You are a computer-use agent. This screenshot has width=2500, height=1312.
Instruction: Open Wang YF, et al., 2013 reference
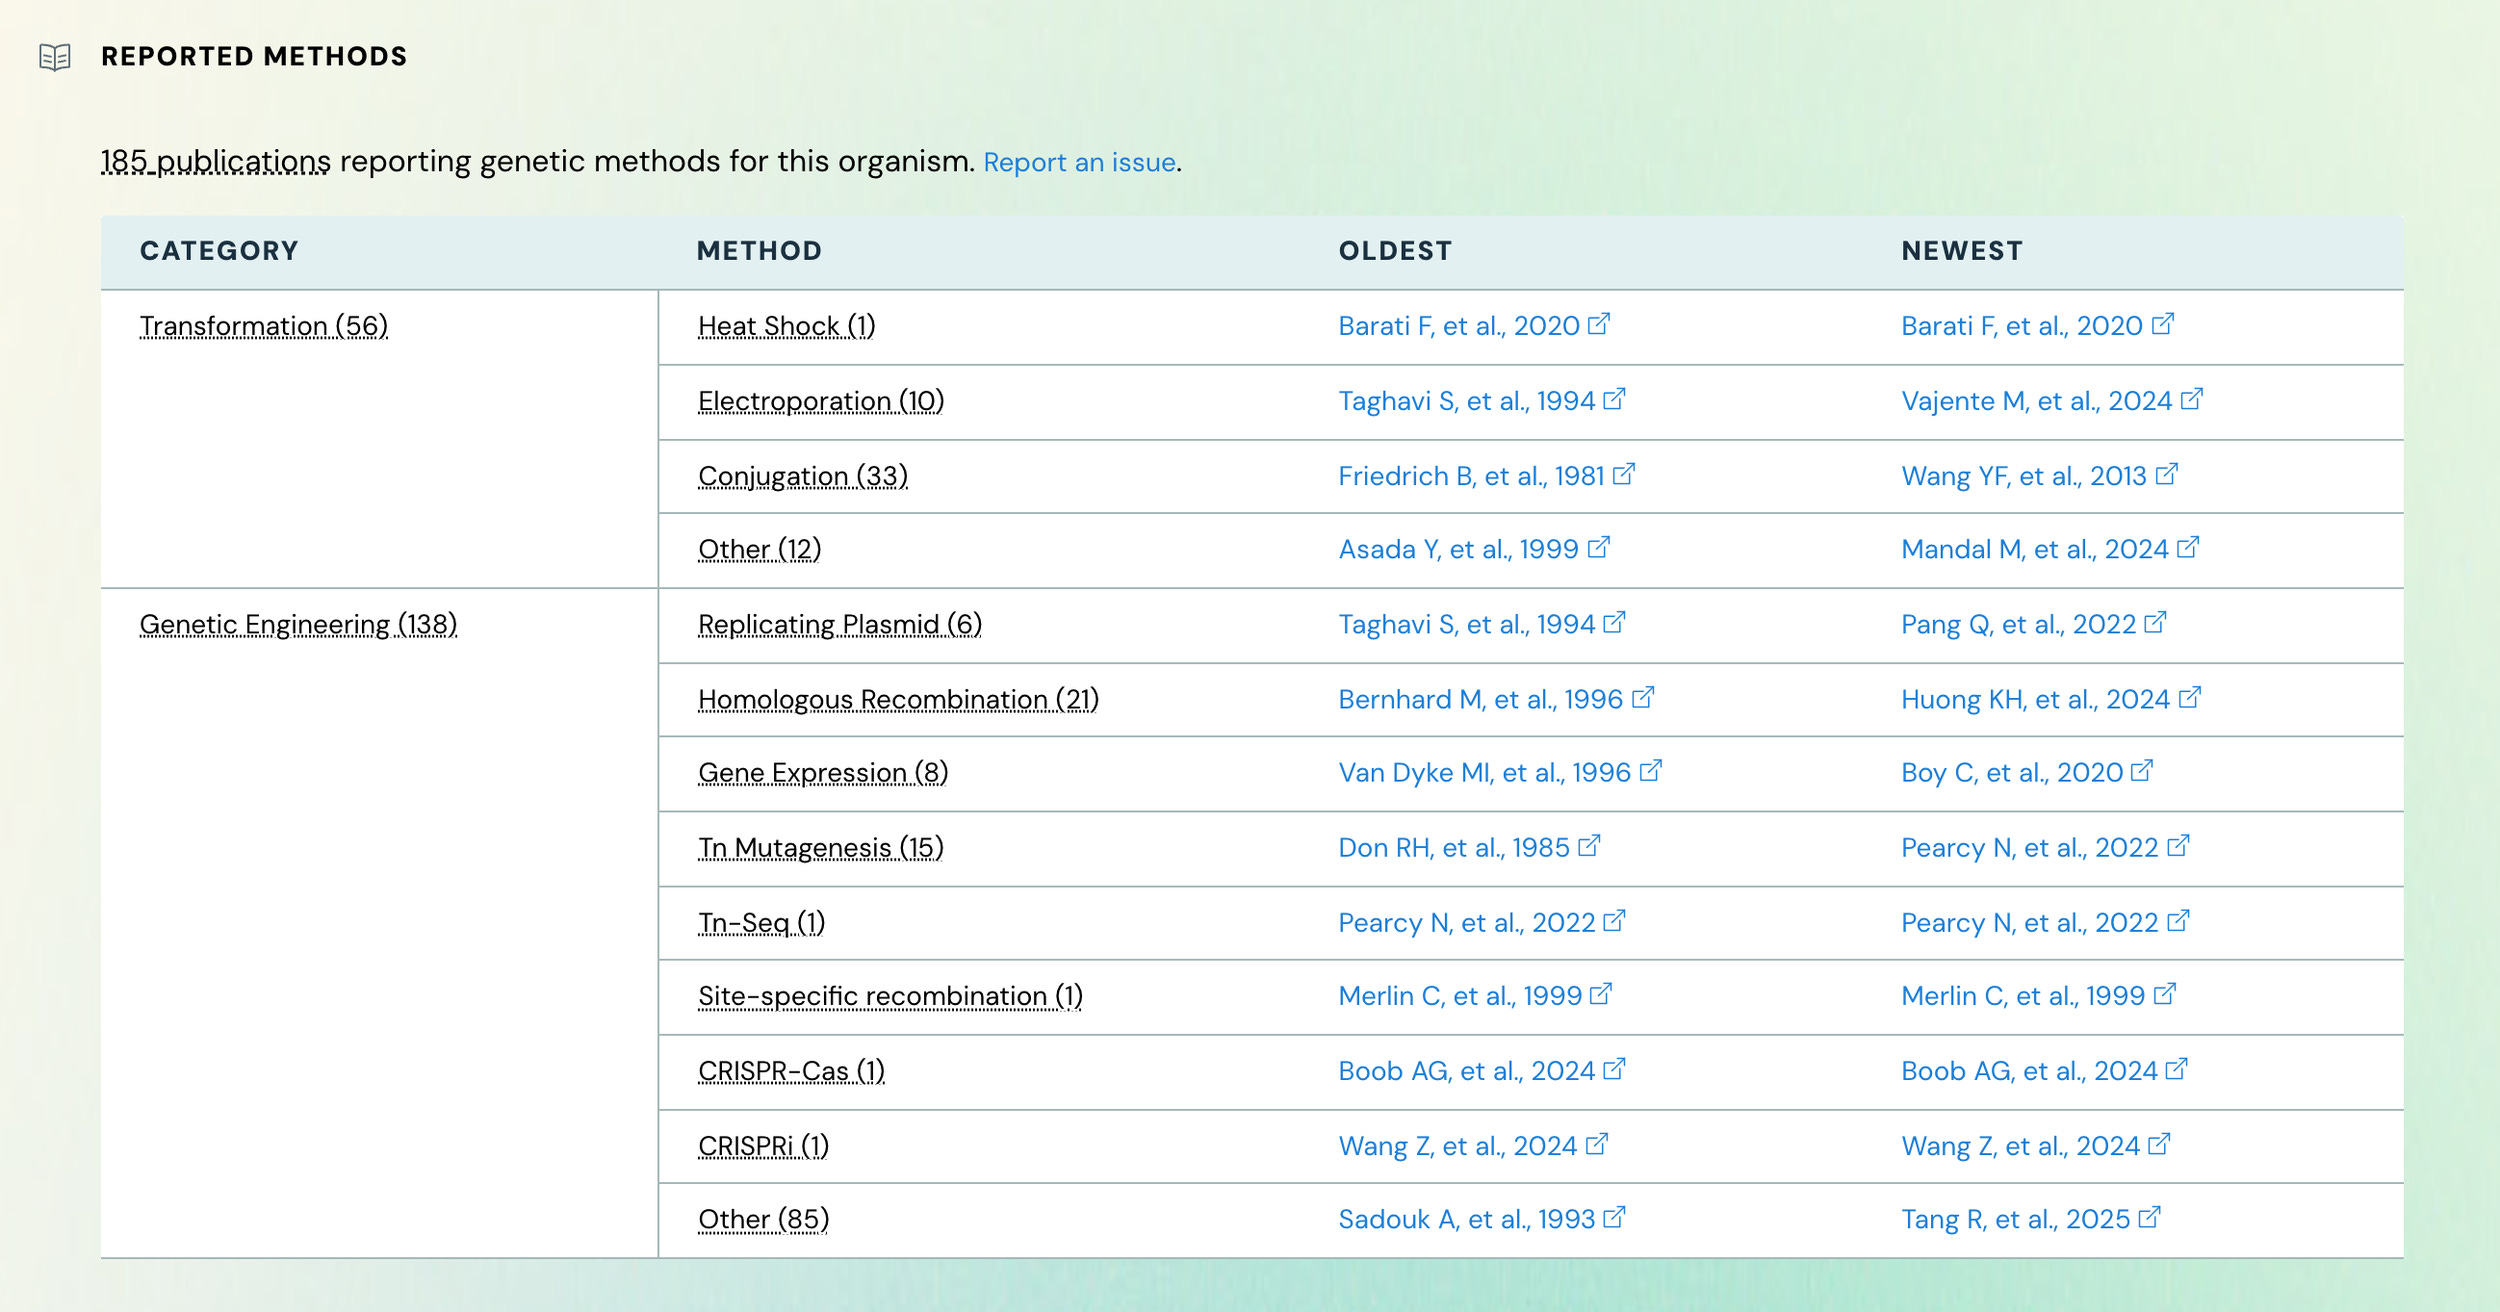pyautogui.click(x=2023, y=476)
